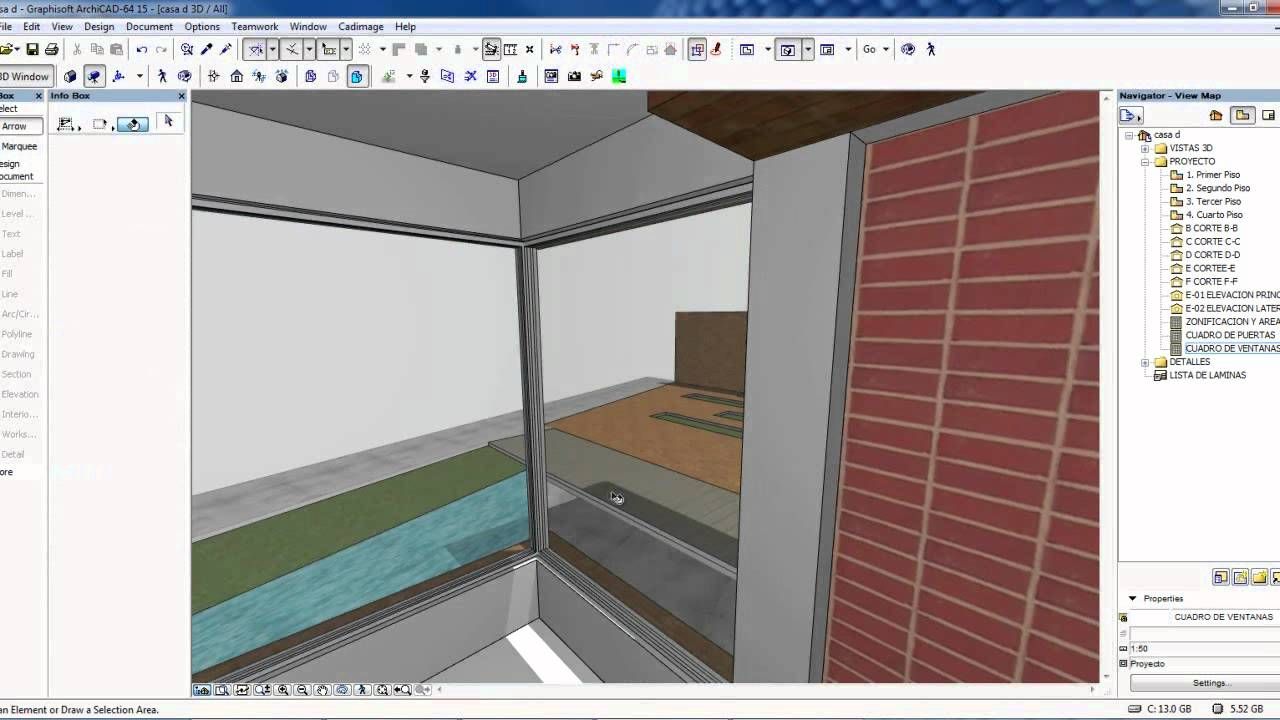Click the Save icon in toolbar

[x=32, y=49]
